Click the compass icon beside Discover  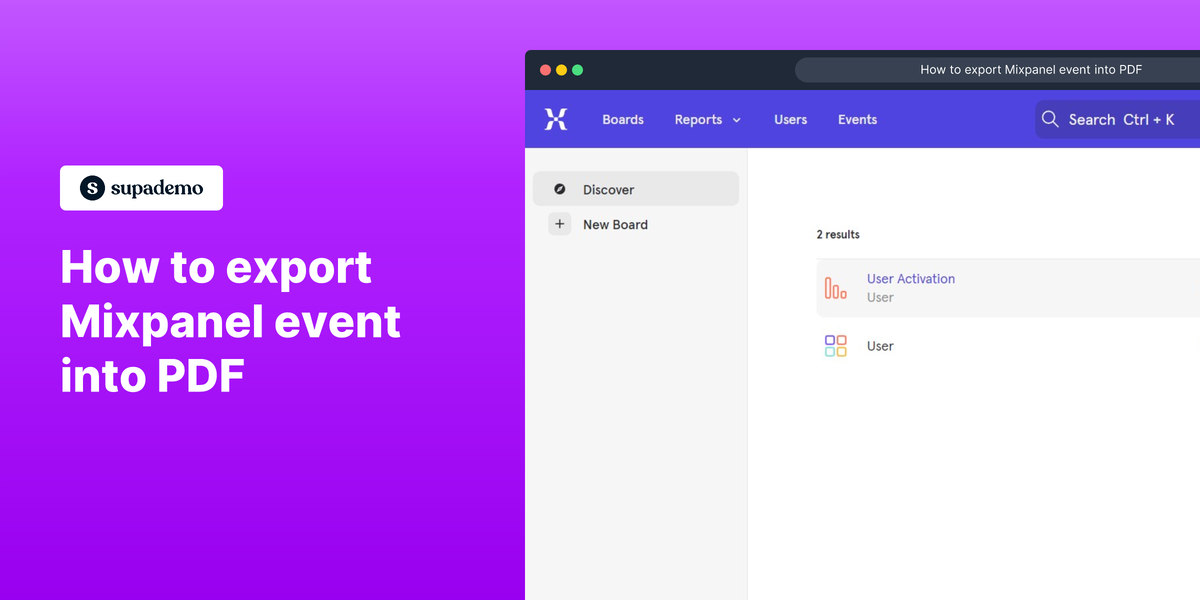tap(561, 189)
